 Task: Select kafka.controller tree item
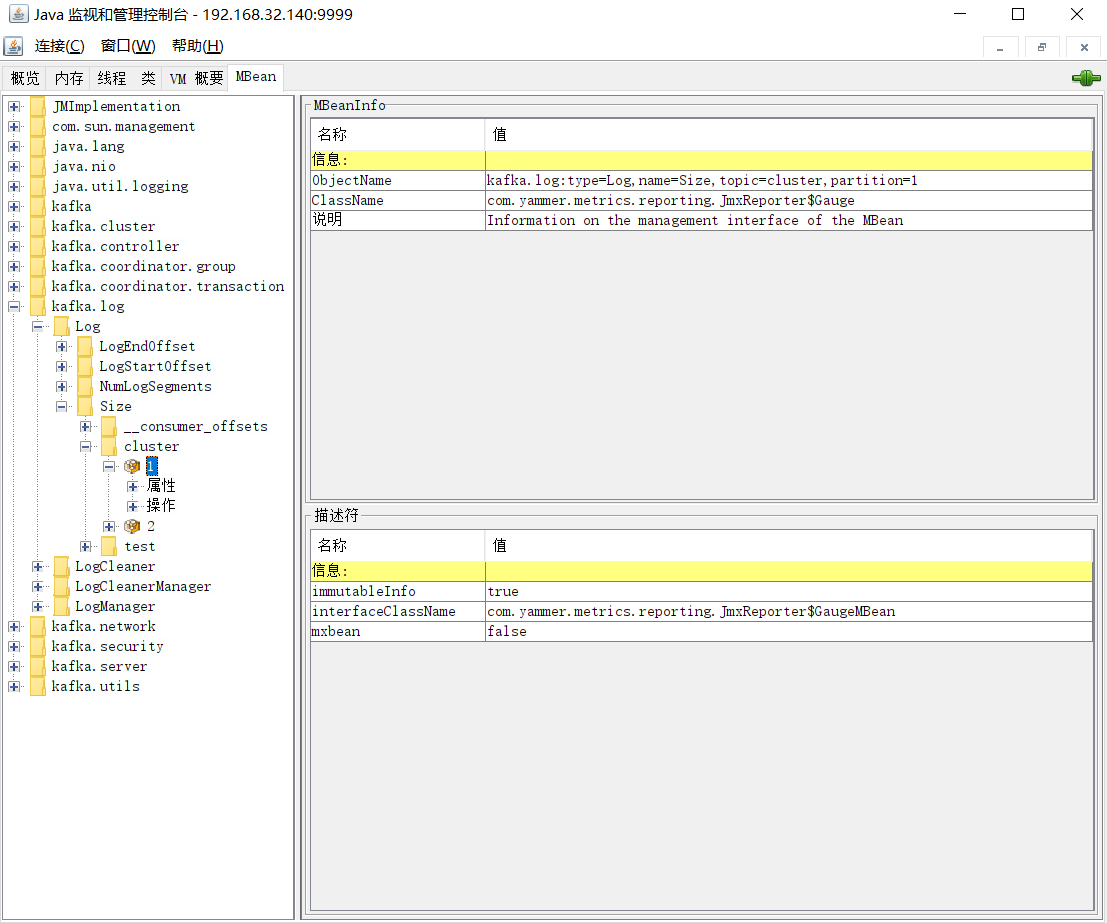(x=115, y=246)
